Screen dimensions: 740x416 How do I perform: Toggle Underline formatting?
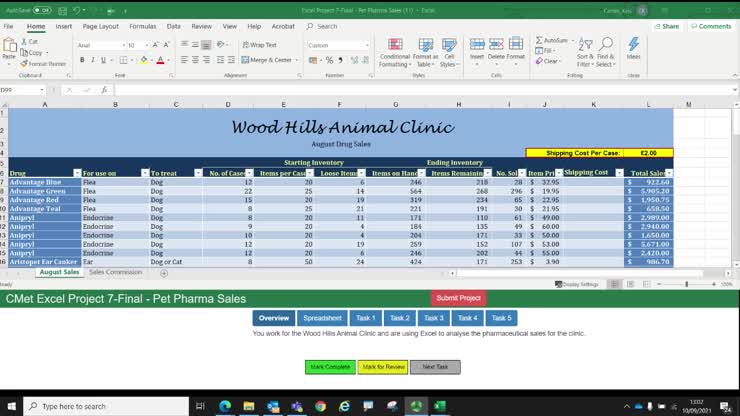[103, 60]
